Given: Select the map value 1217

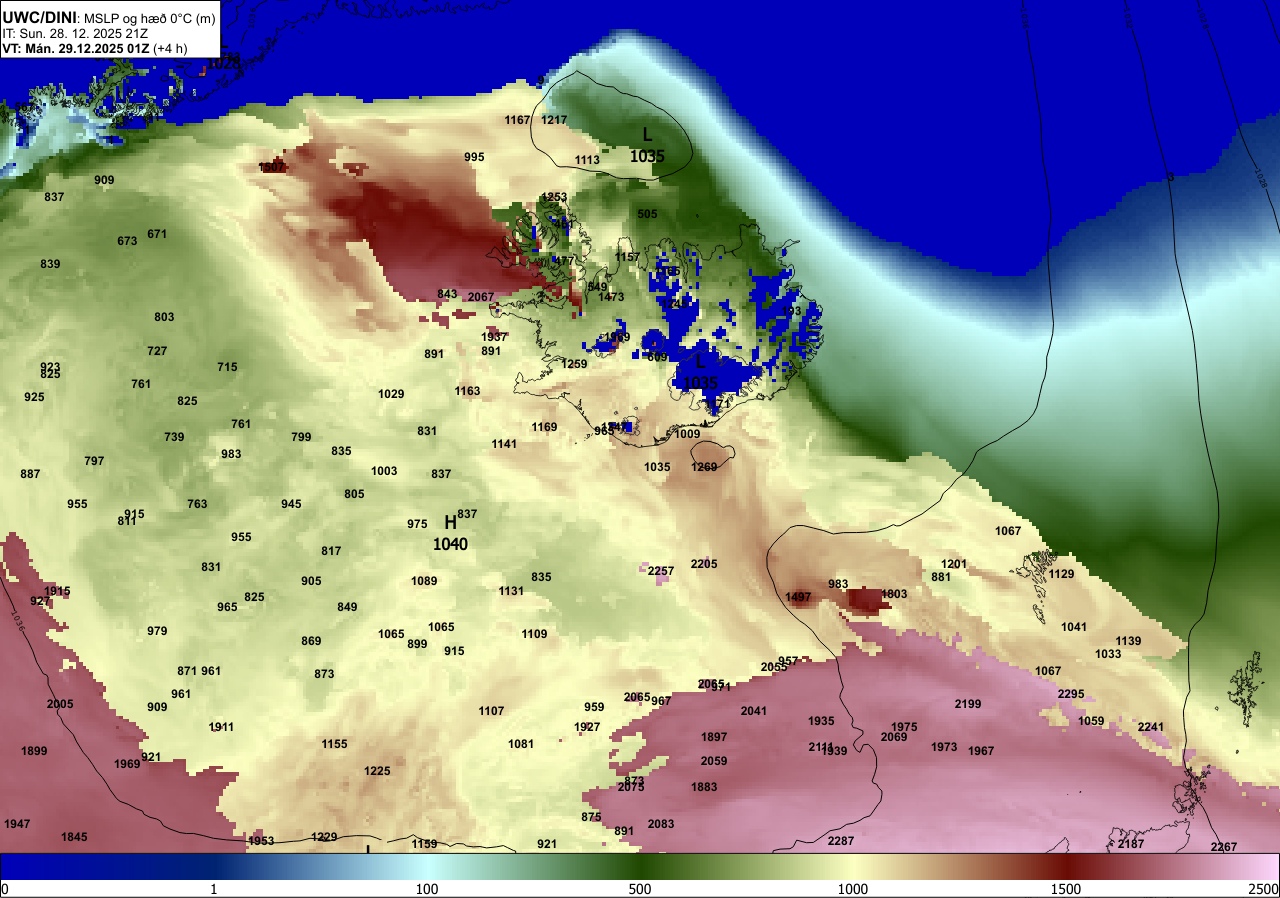Looking at the screenshot, I should [554, 120].
